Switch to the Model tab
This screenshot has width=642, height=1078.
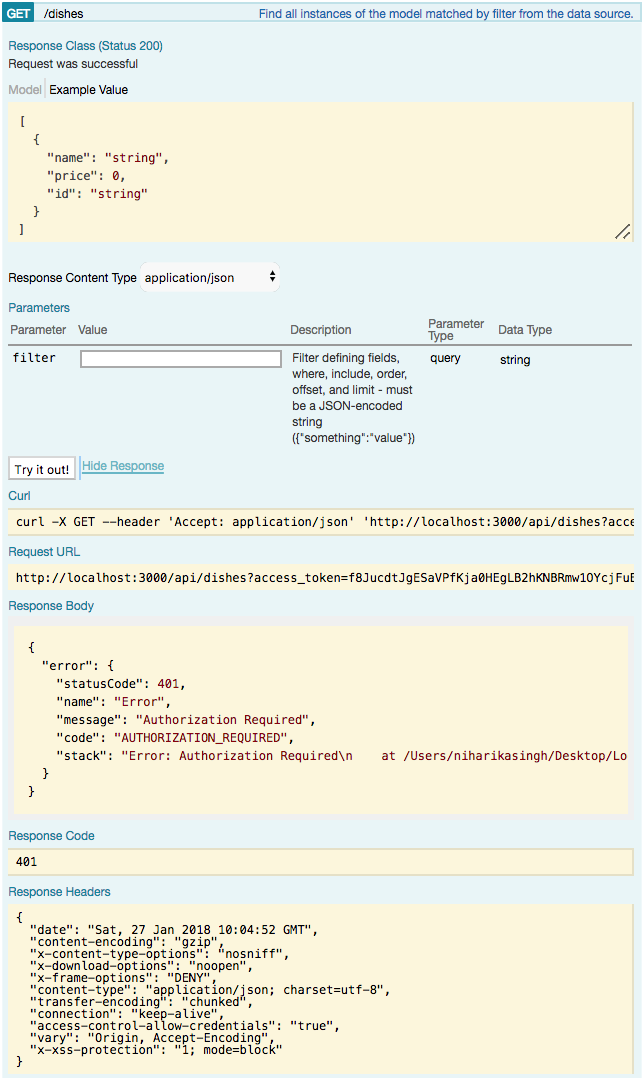25,90
